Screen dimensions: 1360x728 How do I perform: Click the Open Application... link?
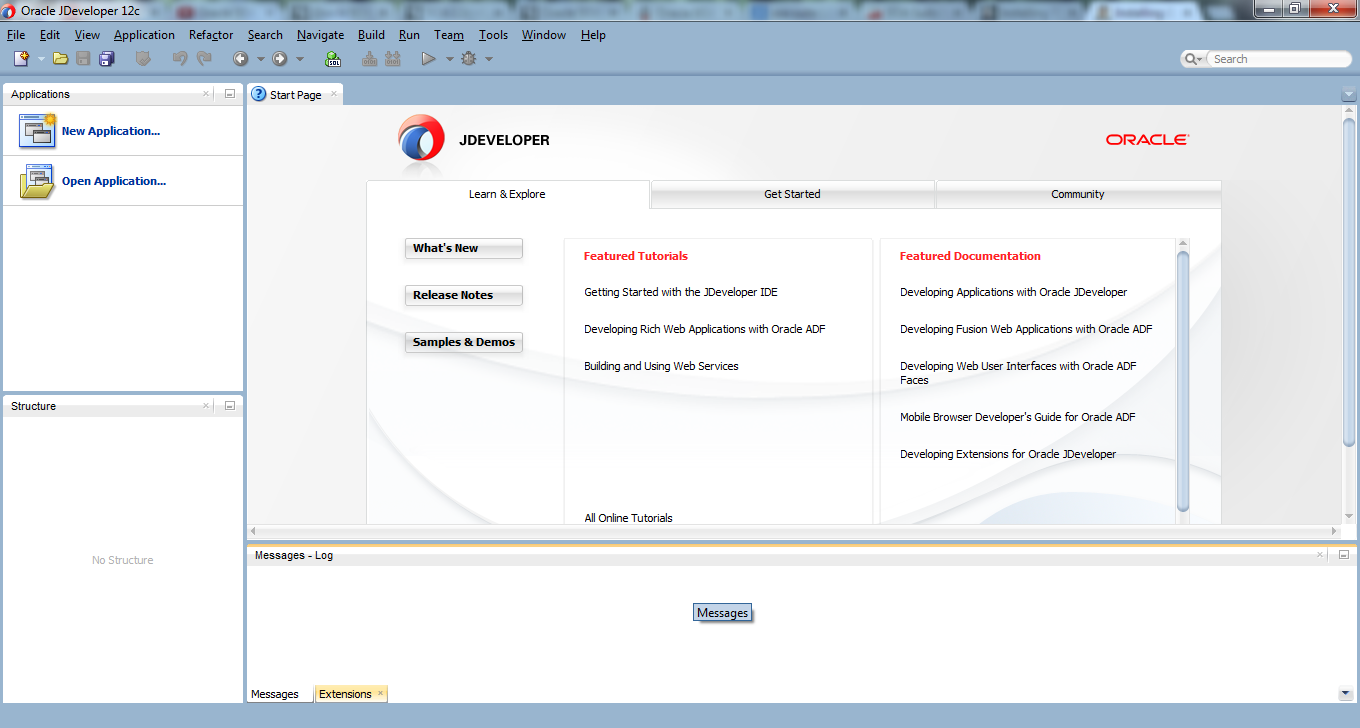[114, 181]
